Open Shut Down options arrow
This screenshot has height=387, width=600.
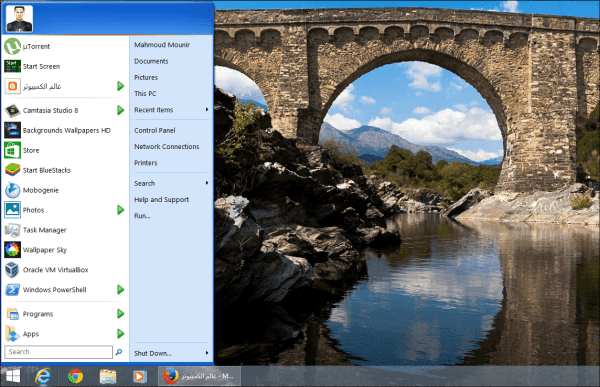pyautogui.click(x=207, y=353)
